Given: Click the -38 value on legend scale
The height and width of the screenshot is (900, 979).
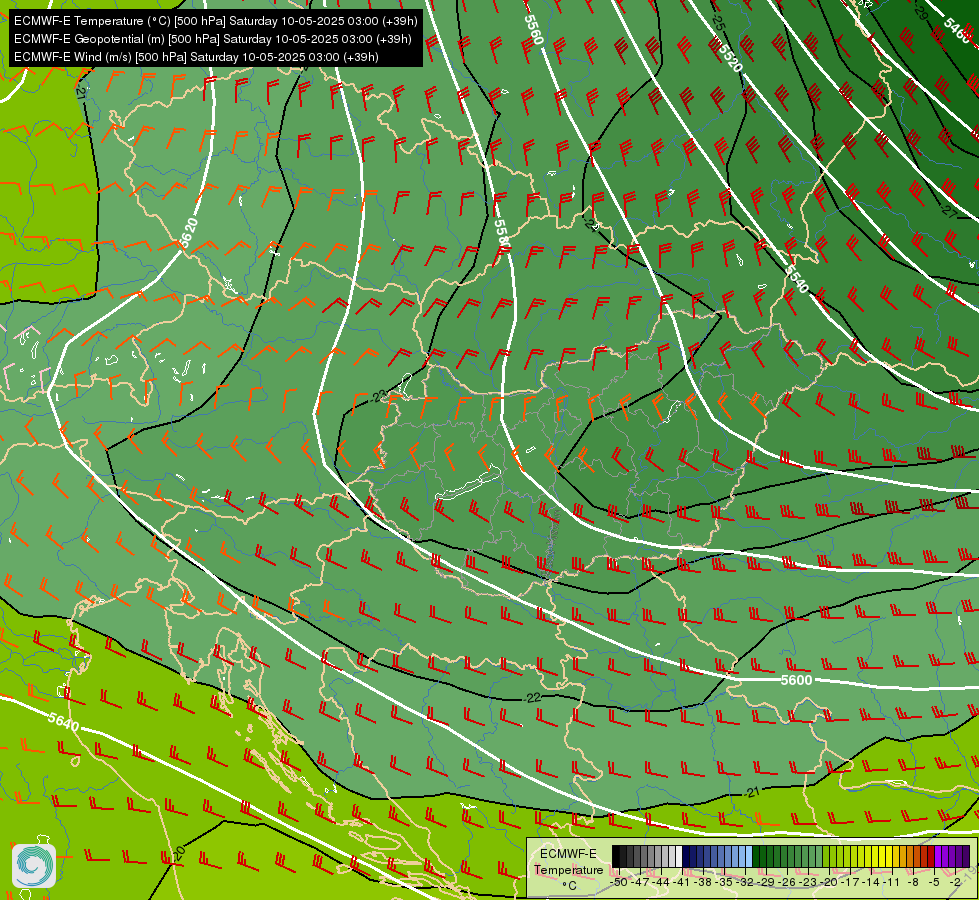Looking at the screenshot, I should (x=702, y=883).
